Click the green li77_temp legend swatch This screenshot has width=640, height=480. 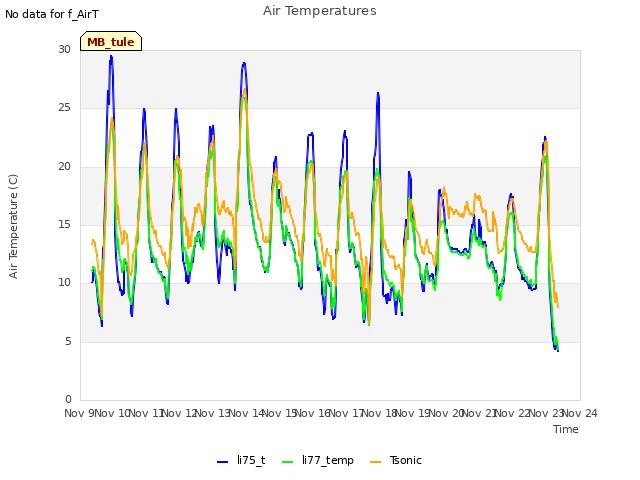288,462
